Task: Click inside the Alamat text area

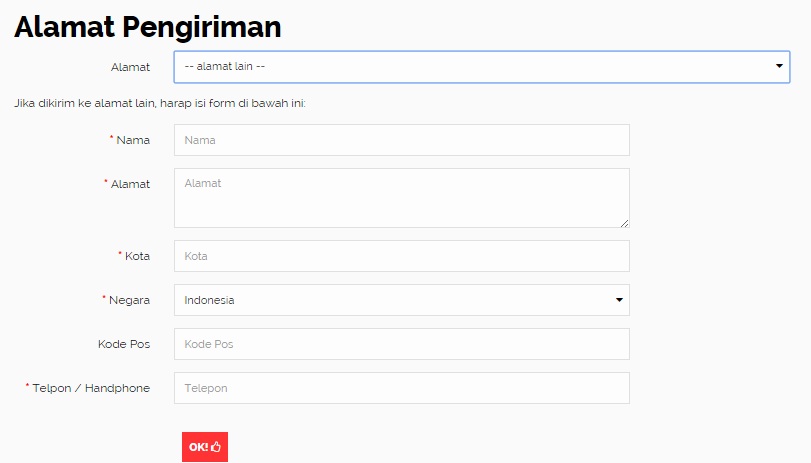Action: 401,198
